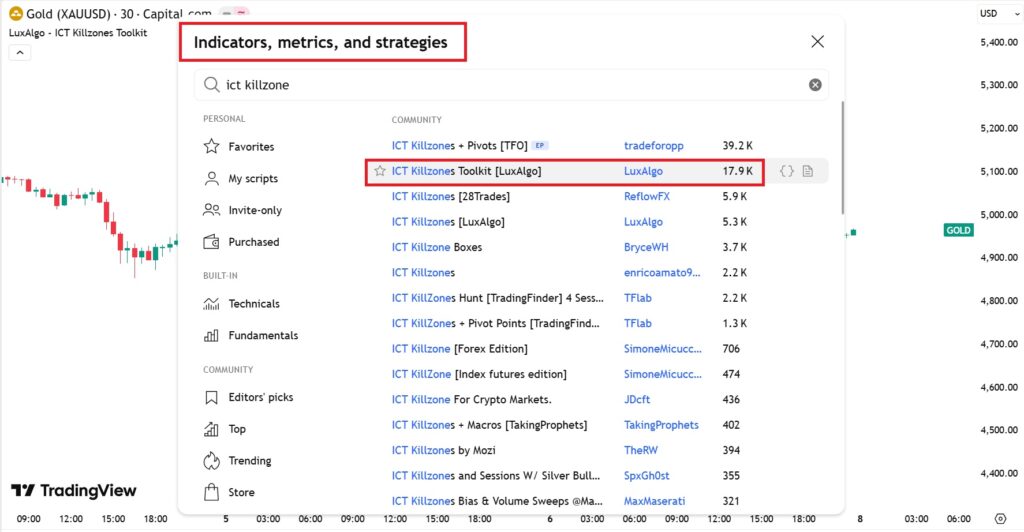
Task: Show built-in Technicals indicators
Action: [253, 304]
